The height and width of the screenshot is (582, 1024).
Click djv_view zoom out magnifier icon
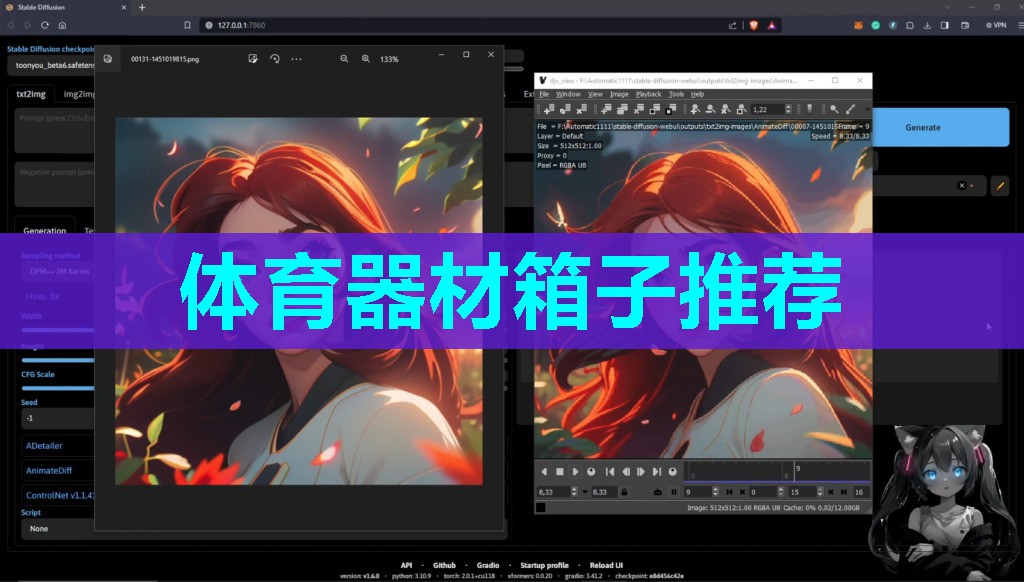pyautogui.click(x=711, y=109)
